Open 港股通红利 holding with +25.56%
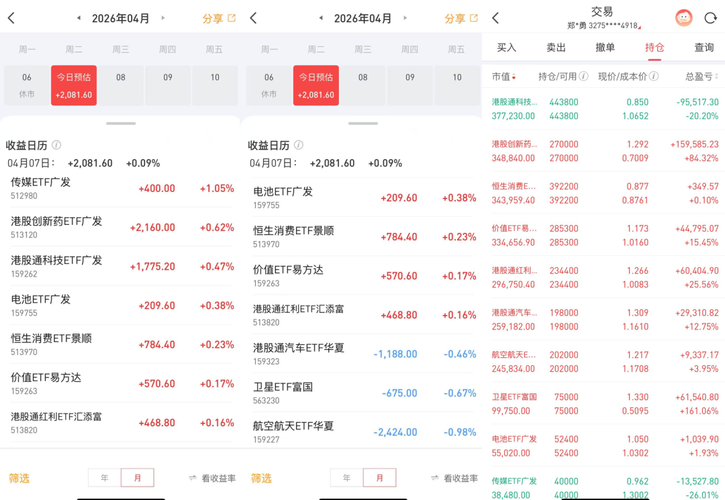This screenshot has height=500, width=725. click(604, 277)
